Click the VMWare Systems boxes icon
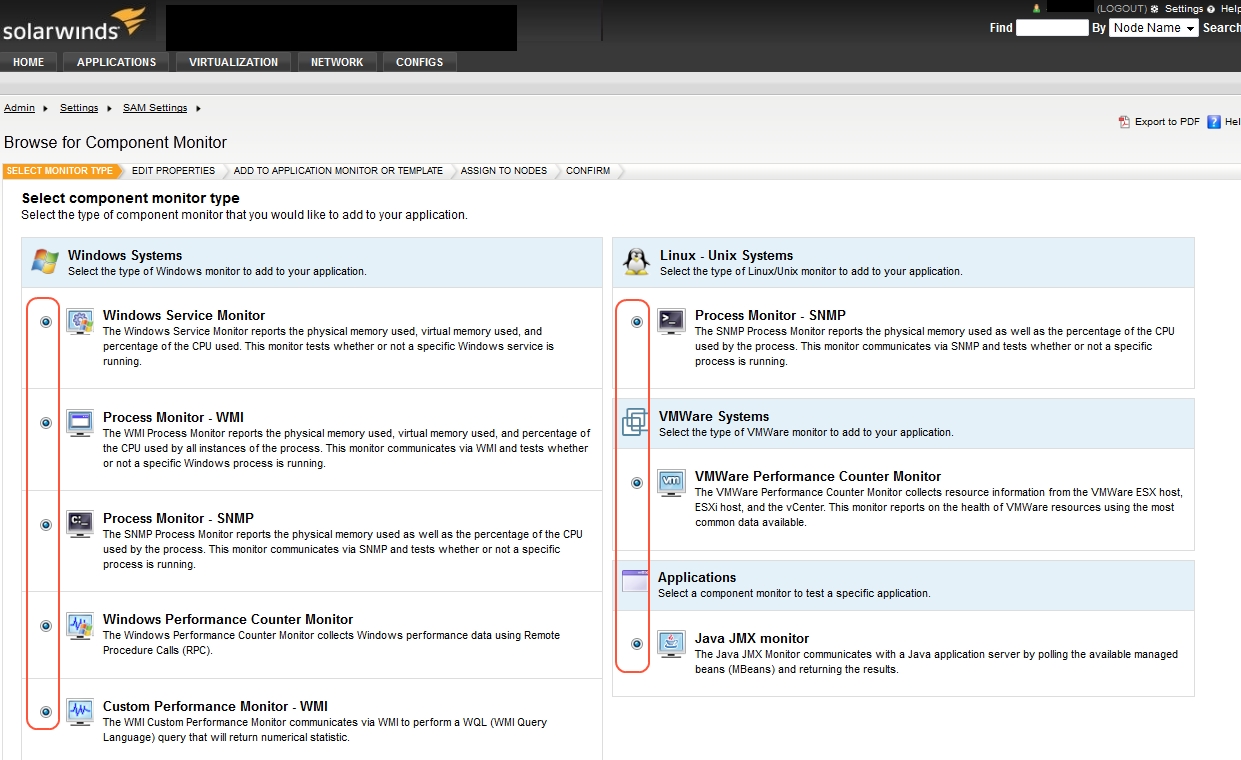The width and height of the screenshot is (1241, 760). click(635, 422)
